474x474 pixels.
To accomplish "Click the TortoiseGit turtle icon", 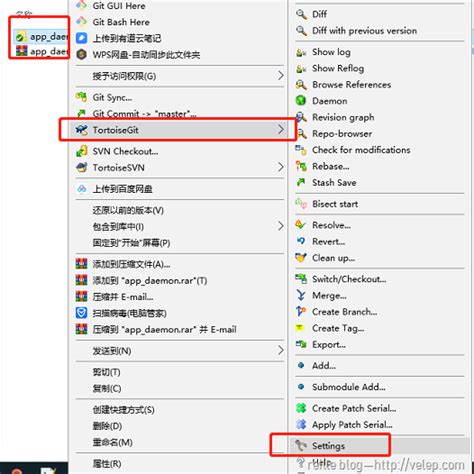I will coord(82,130).
